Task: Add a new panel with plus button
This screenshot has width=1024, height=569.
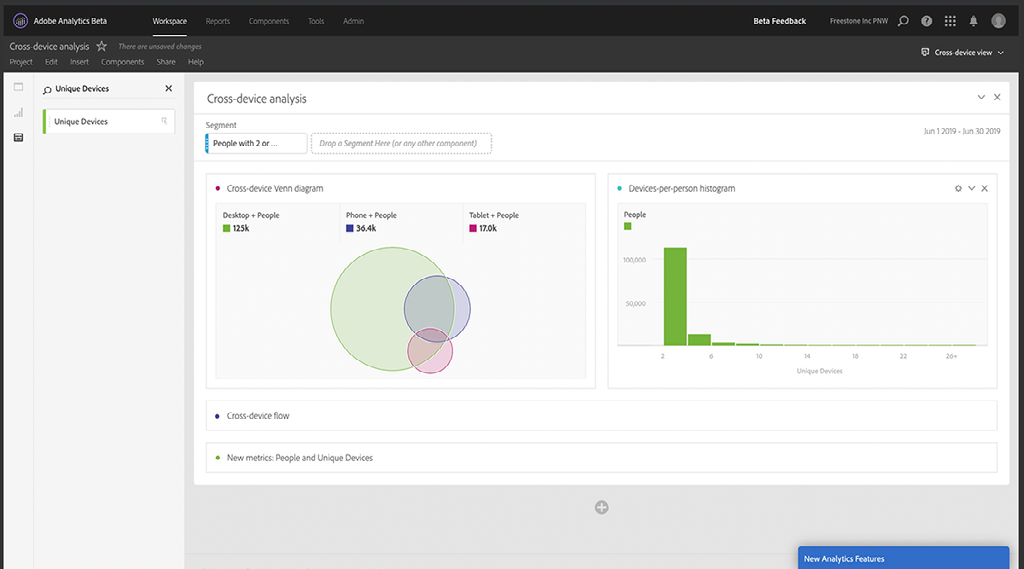Action: 601,508
